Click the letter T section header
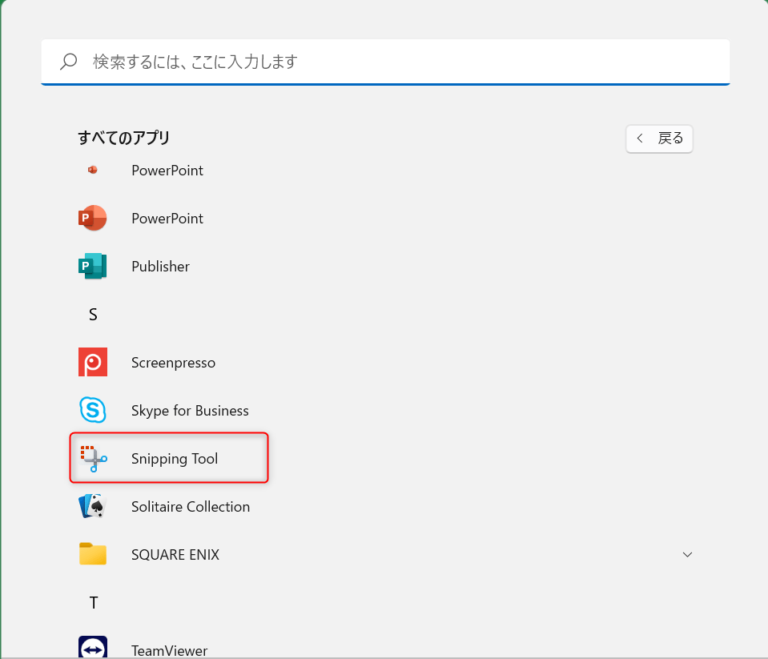Image resolution: width=768 pixels, height=659 pixels. point(93,602)
